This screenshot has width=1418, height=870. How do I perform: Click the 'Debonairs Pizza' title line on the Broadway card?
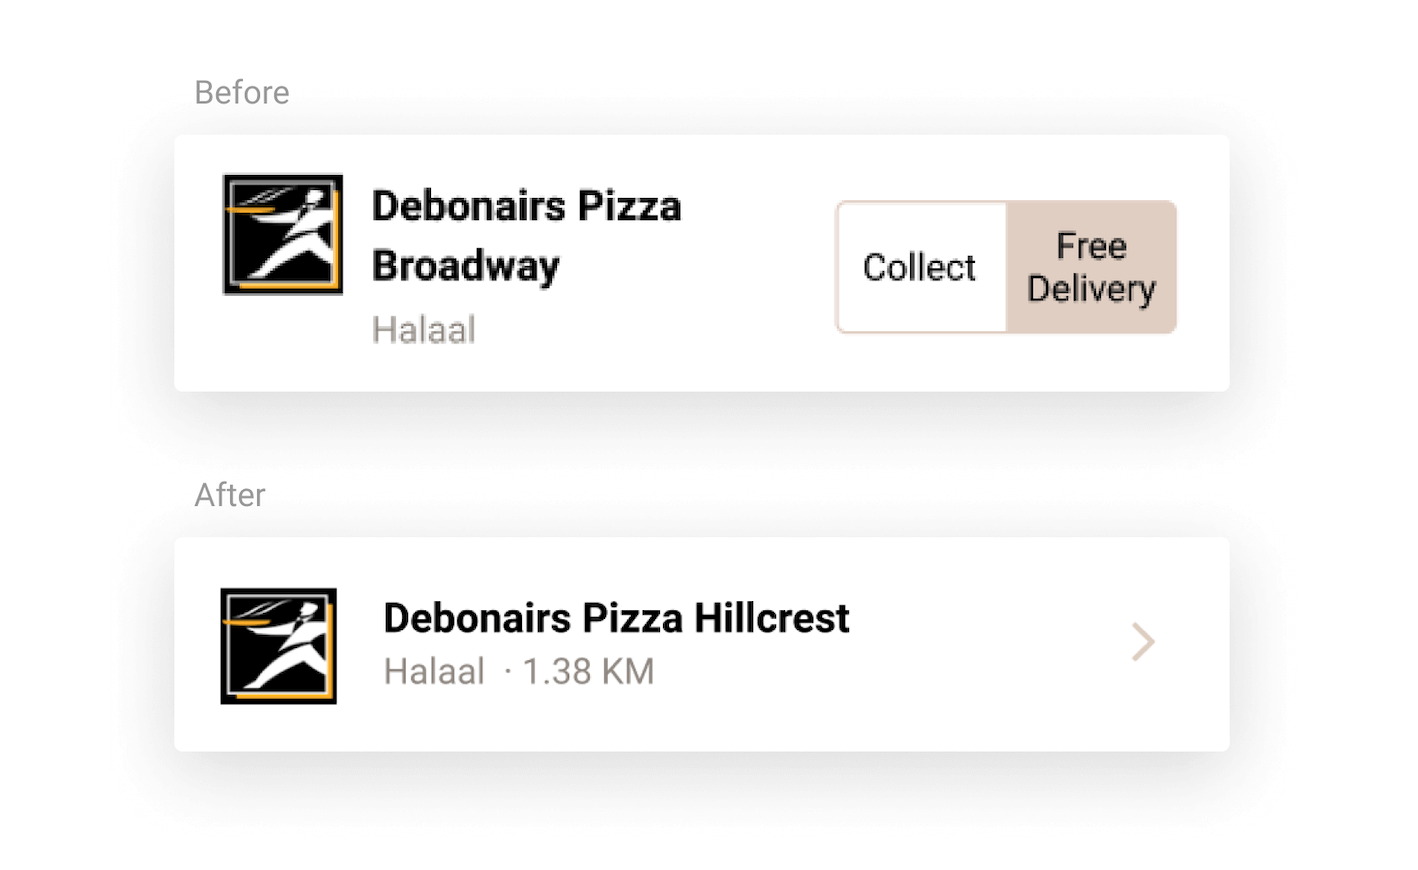coord(526,207)
